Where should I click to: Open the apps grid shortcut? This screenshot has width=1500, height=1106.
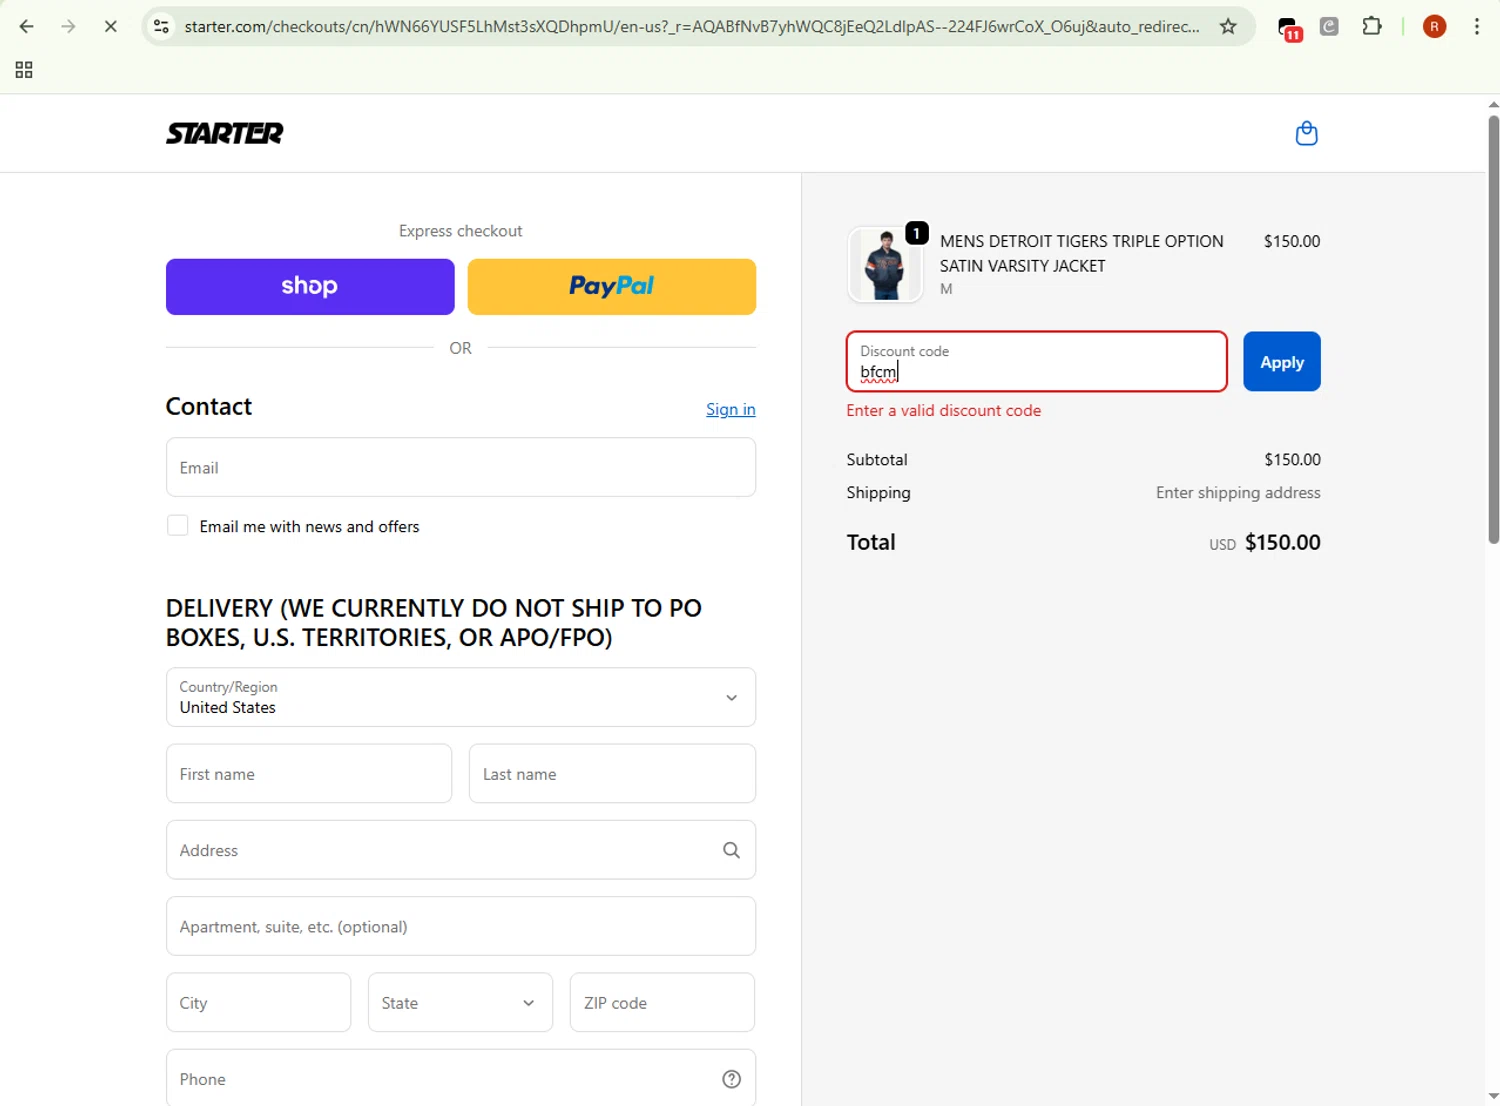(x=24, y=70)
